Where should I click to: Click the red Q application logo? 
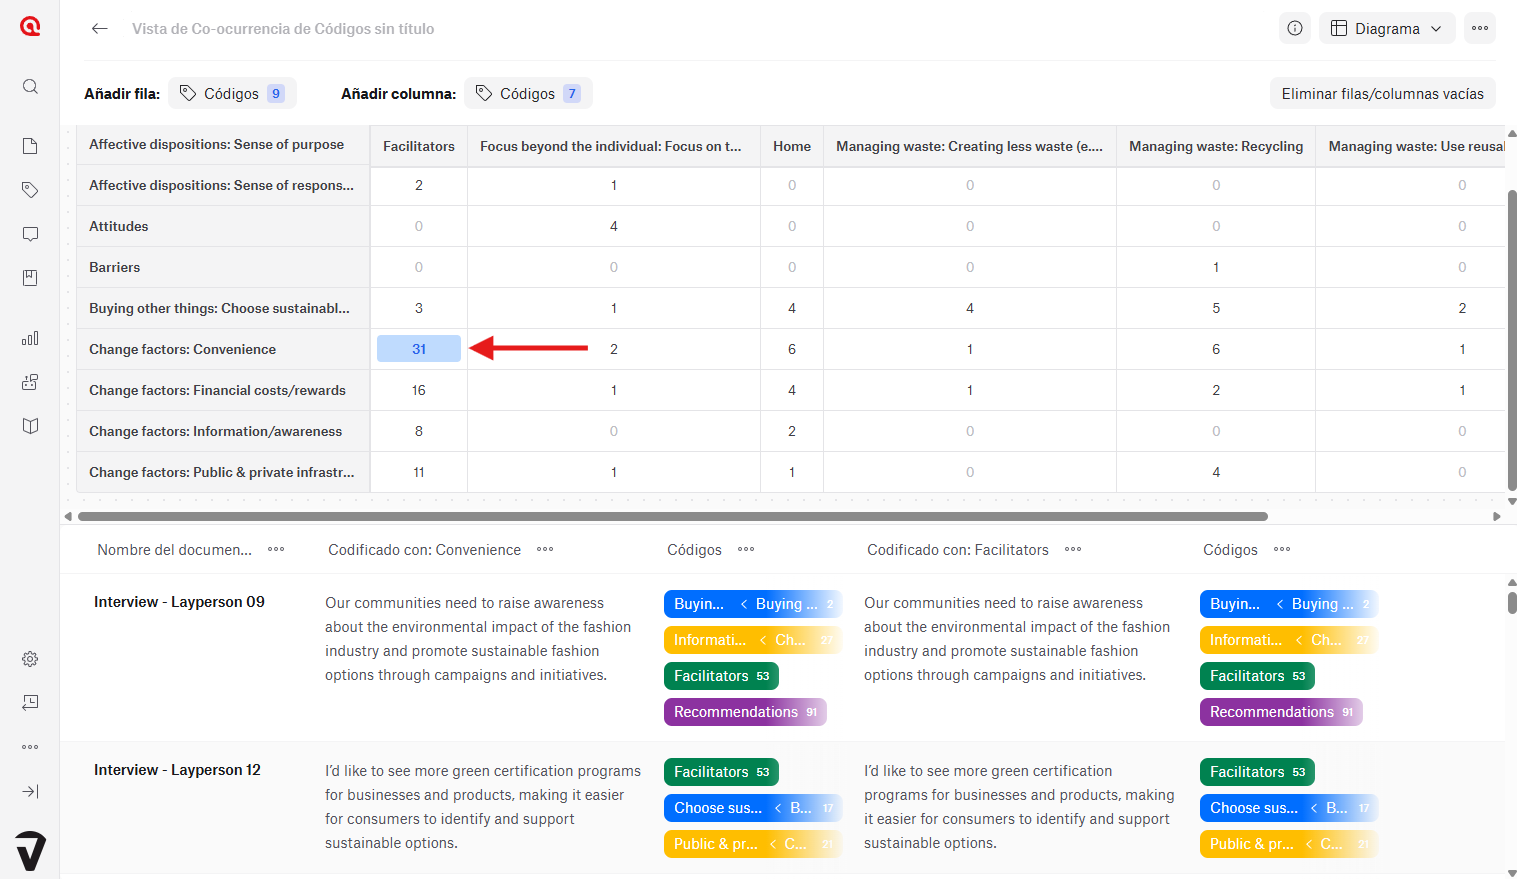coord(30,26)
